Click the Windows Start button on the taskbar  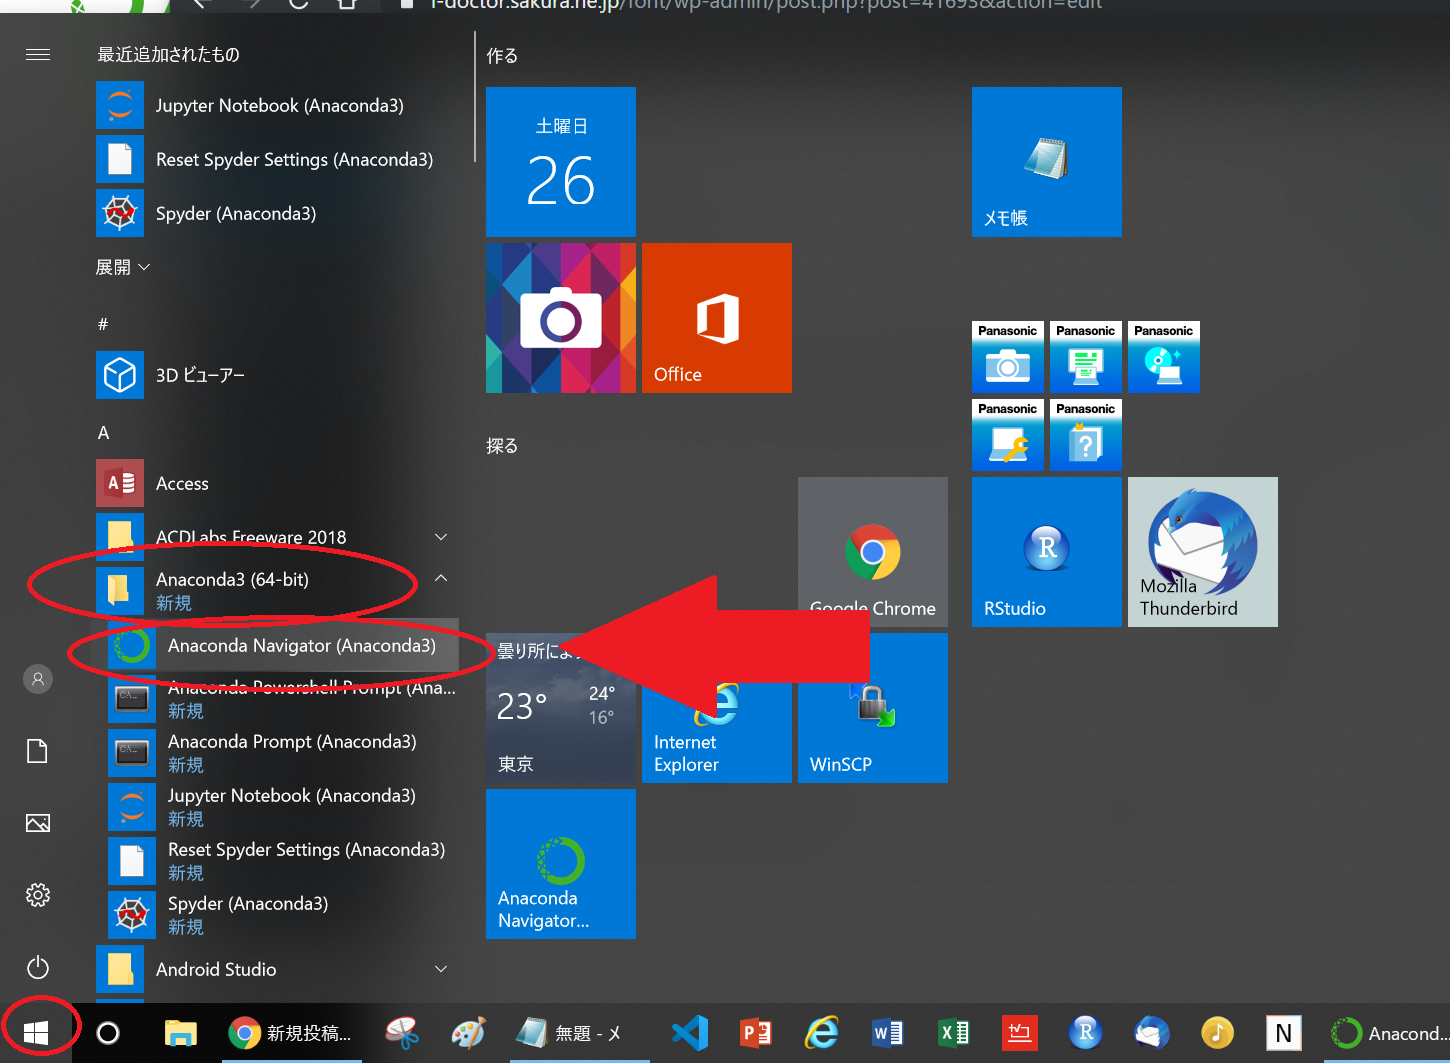tap(36, 1033)
